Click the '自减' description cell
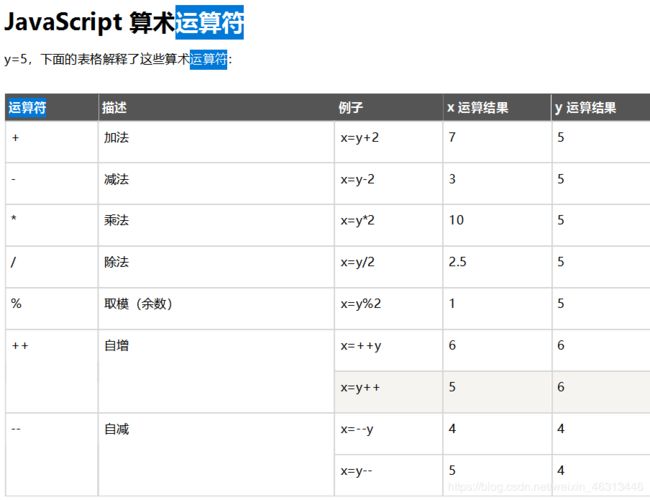Viewport: 650px width, 500px height. pos(216,455)
